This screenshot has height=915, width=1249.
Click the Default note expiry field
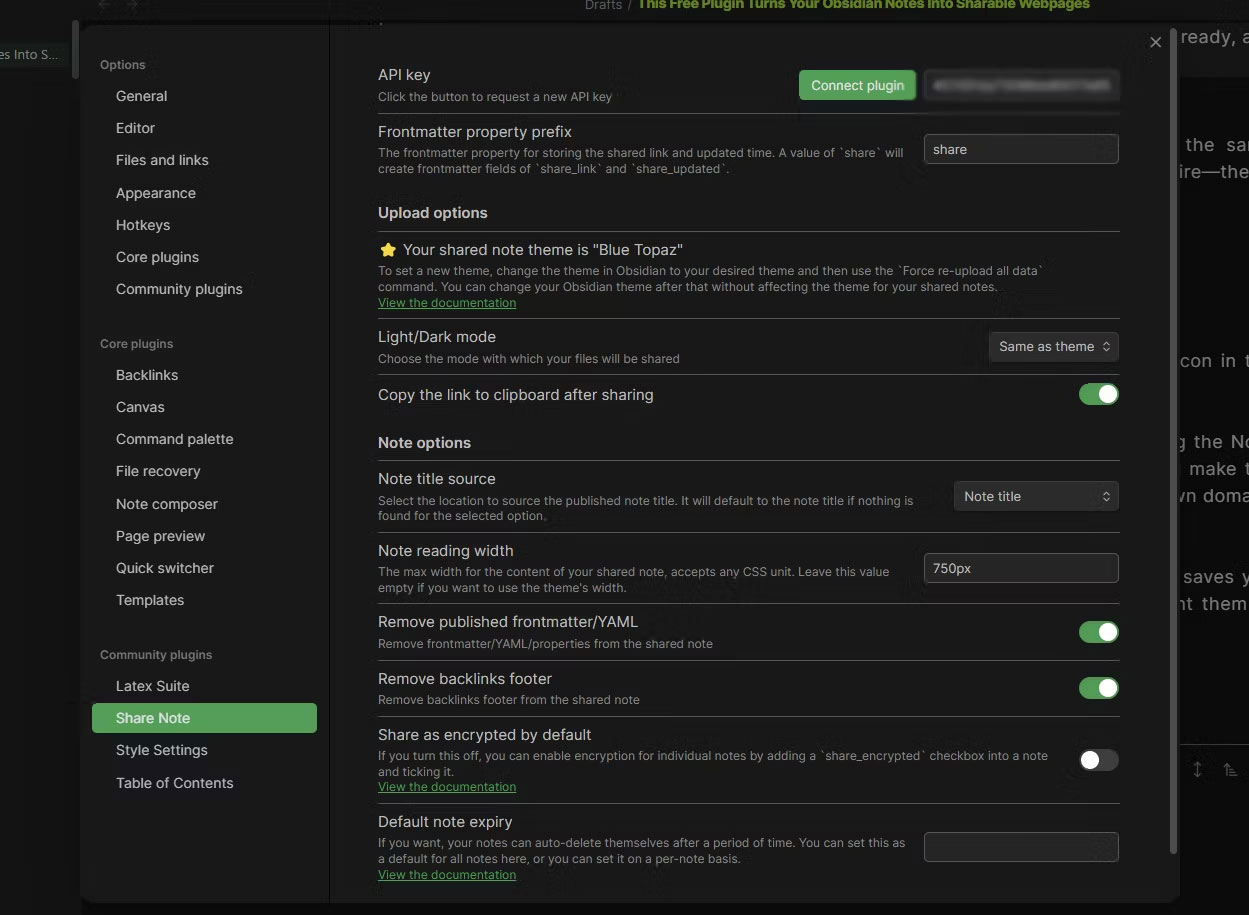click(x=1021, y=847)
